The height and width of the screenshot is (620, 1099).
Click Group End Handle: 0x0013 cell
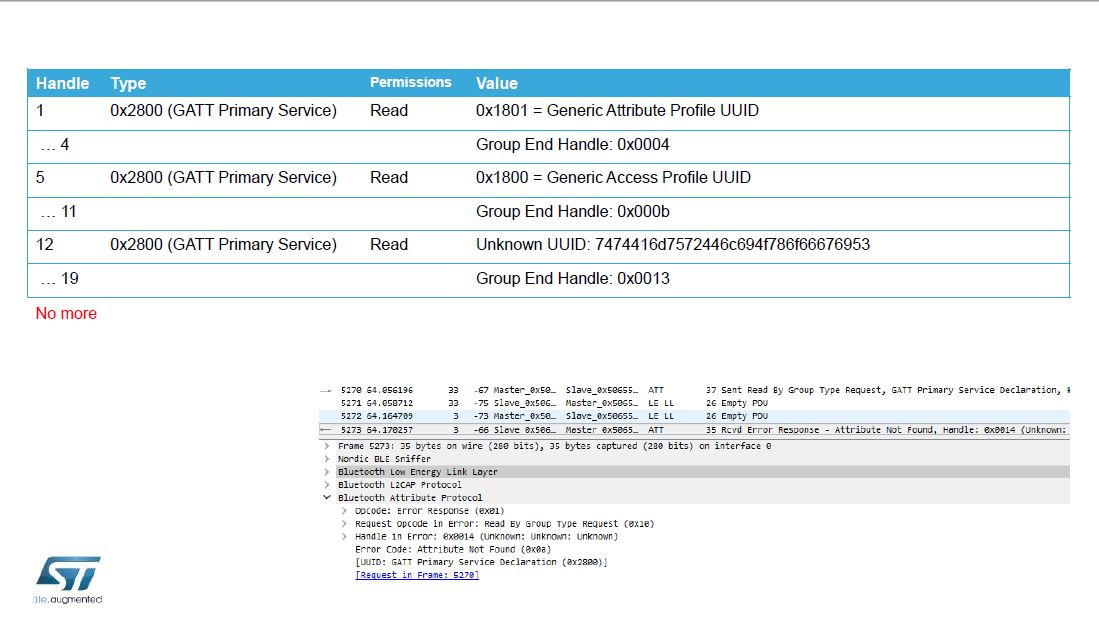(x=573, y=279)
